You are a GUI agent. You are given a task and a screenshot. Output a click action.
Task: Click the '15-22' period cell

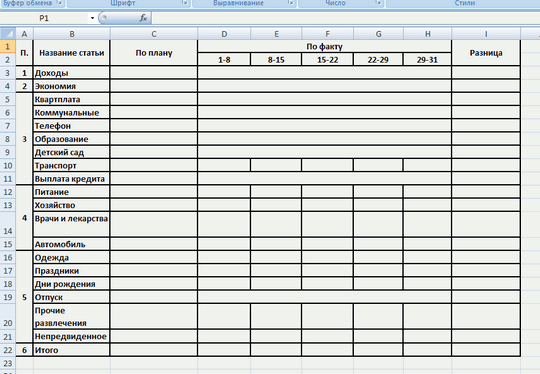[328, 60]
